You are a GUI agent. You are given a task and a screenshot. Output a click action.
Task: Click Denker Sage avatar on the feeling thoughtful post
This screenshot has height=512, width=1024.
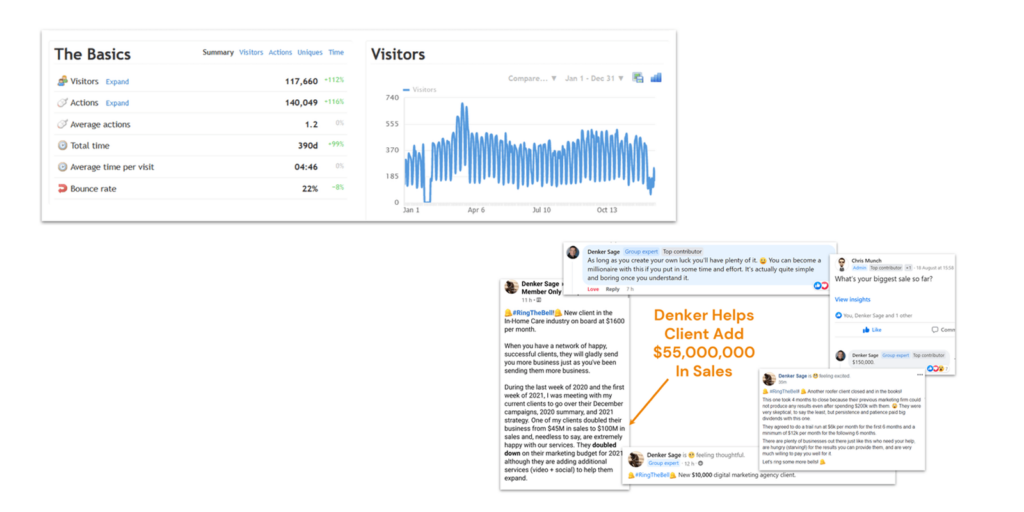click(x=635, y=458)
